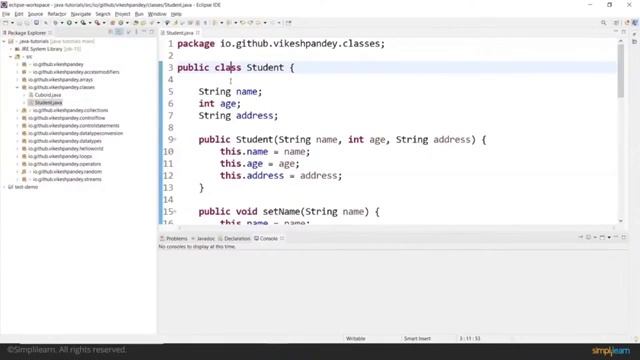This screenshot has height=360, width=640.
Task: Click the New Java Package icon
Action: click(x=112, y=23)
